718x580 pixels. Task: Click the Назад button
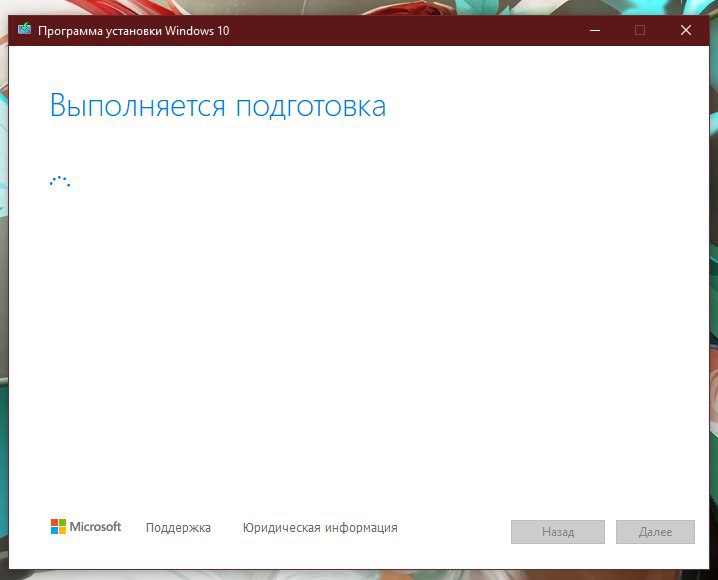click(558, 532)
